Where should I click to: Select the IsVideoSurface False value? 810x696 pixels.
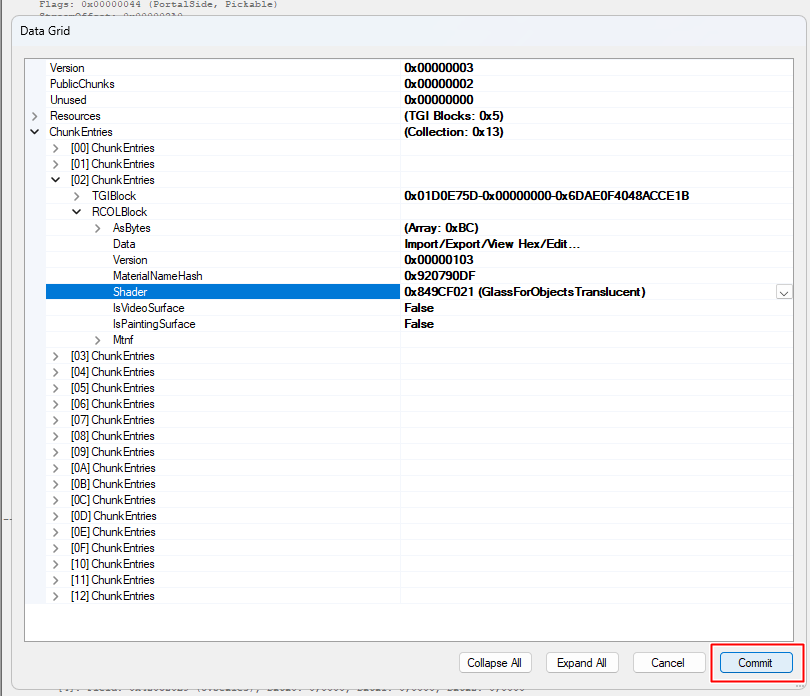click(419, 308)
